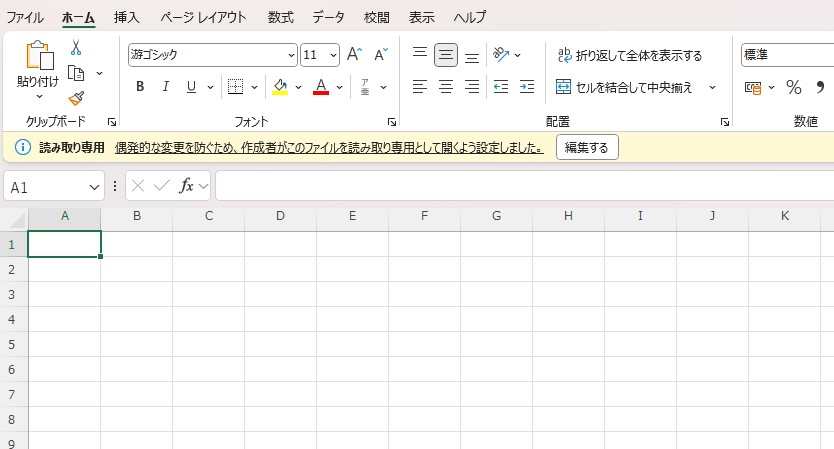Open font color dropdown arrow
This screenshot has height=449, width=834.
[x=339, y=87]
